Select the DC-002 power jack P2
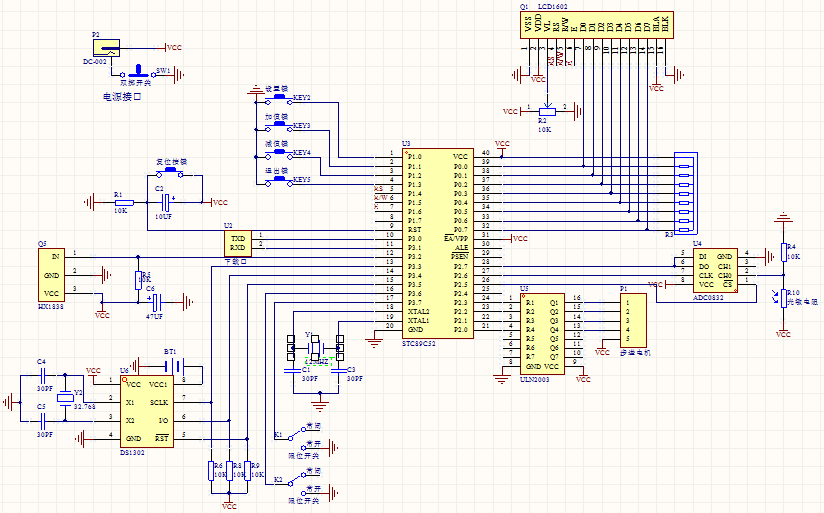The image size is (824, 513). (107, 48)
